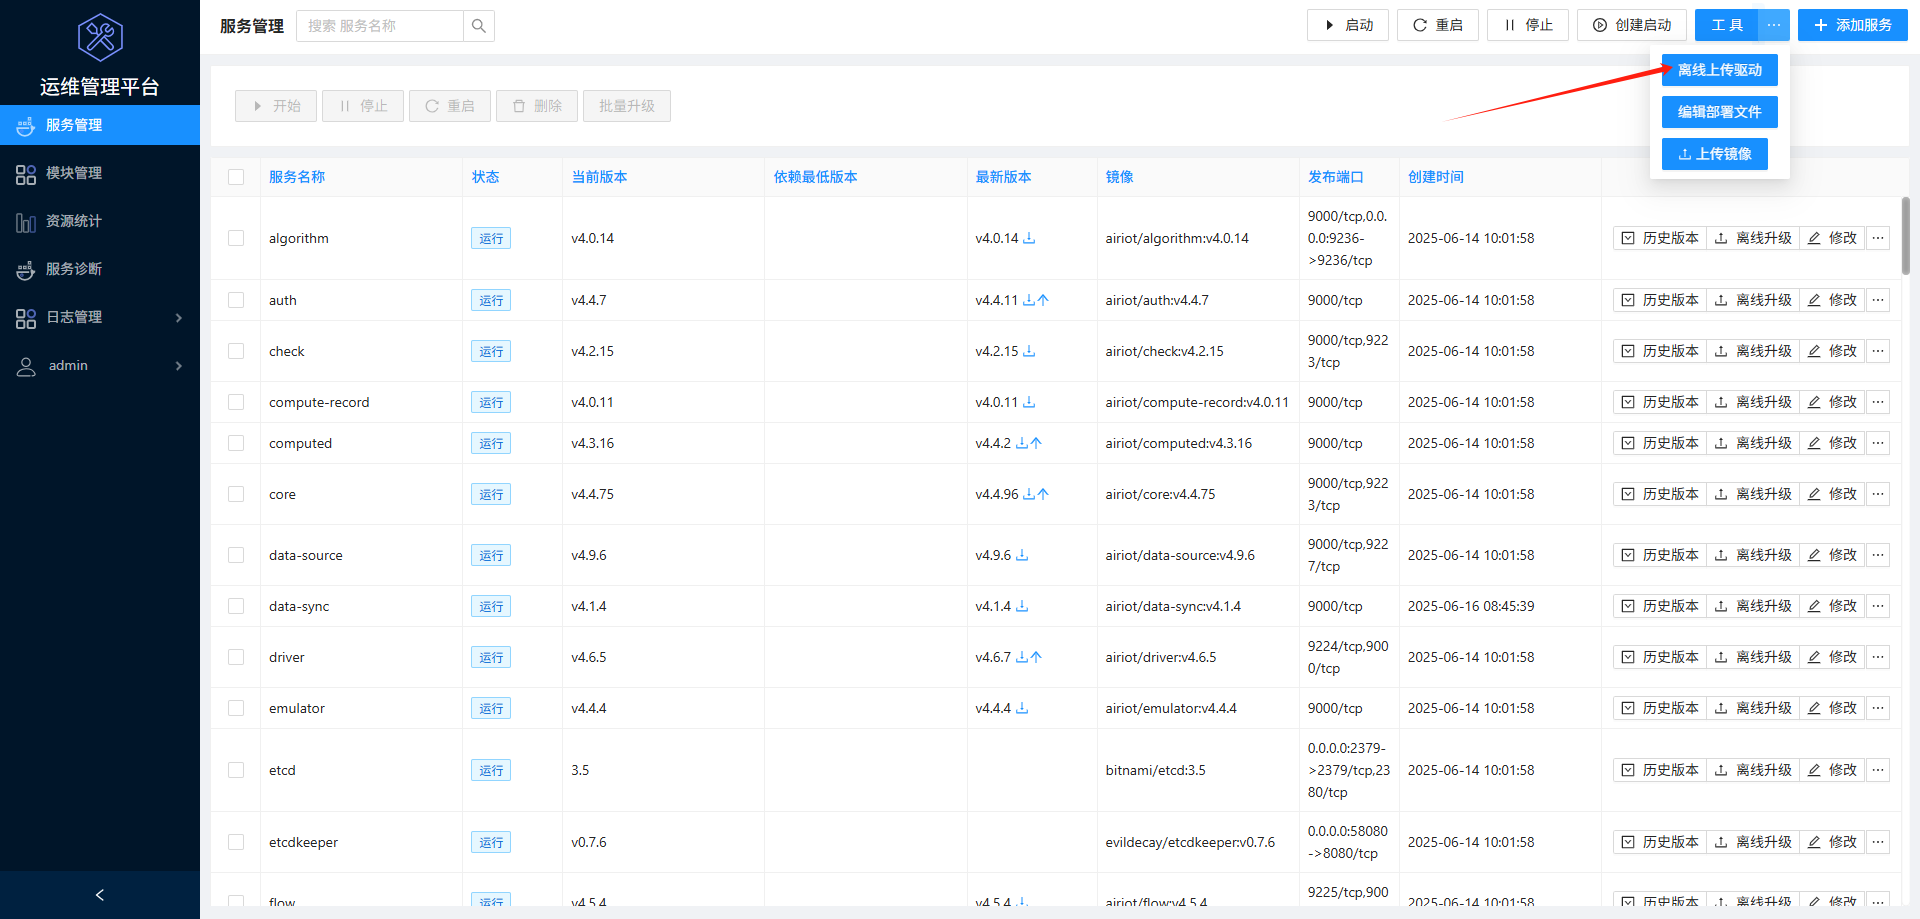Choose 离线上传驱动 from the tools menu
The width and height of the screenshot is (1920, 919).
click(1719, 70)
